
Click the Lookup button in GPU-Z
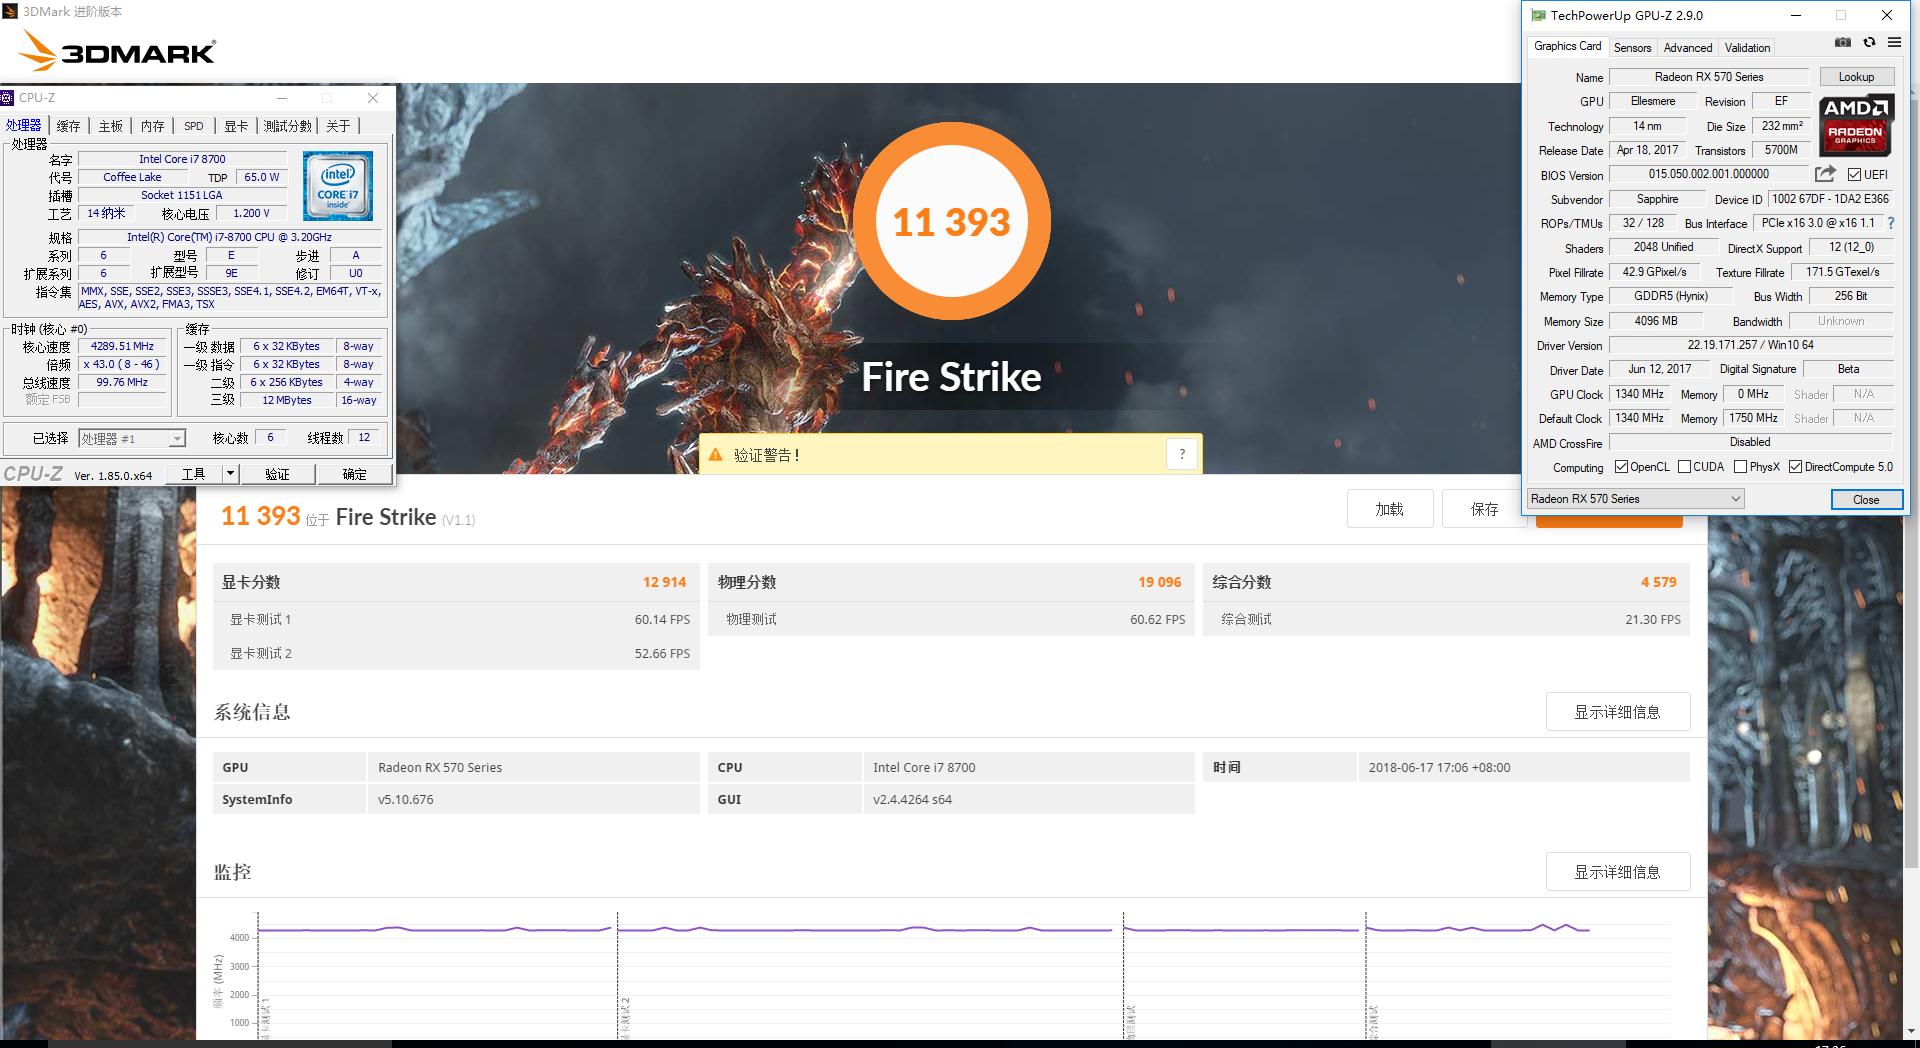[x=1855, y=76]
